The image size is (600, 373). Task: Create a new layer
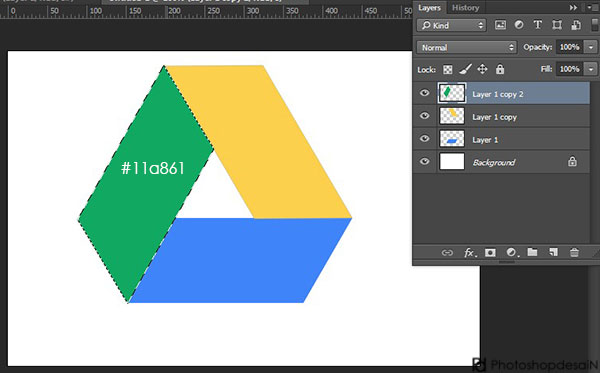point(553,252)
